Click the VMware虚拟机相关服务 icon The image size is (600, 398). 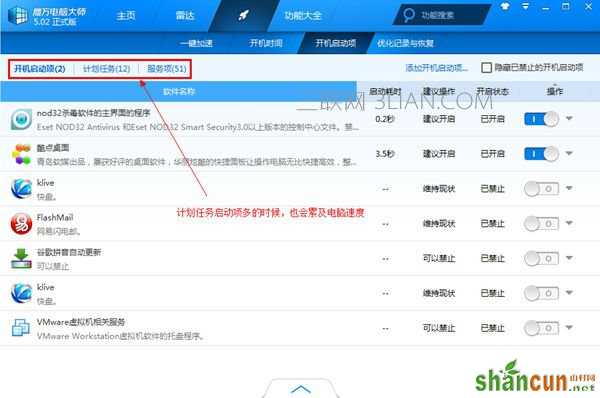point(21,328)
